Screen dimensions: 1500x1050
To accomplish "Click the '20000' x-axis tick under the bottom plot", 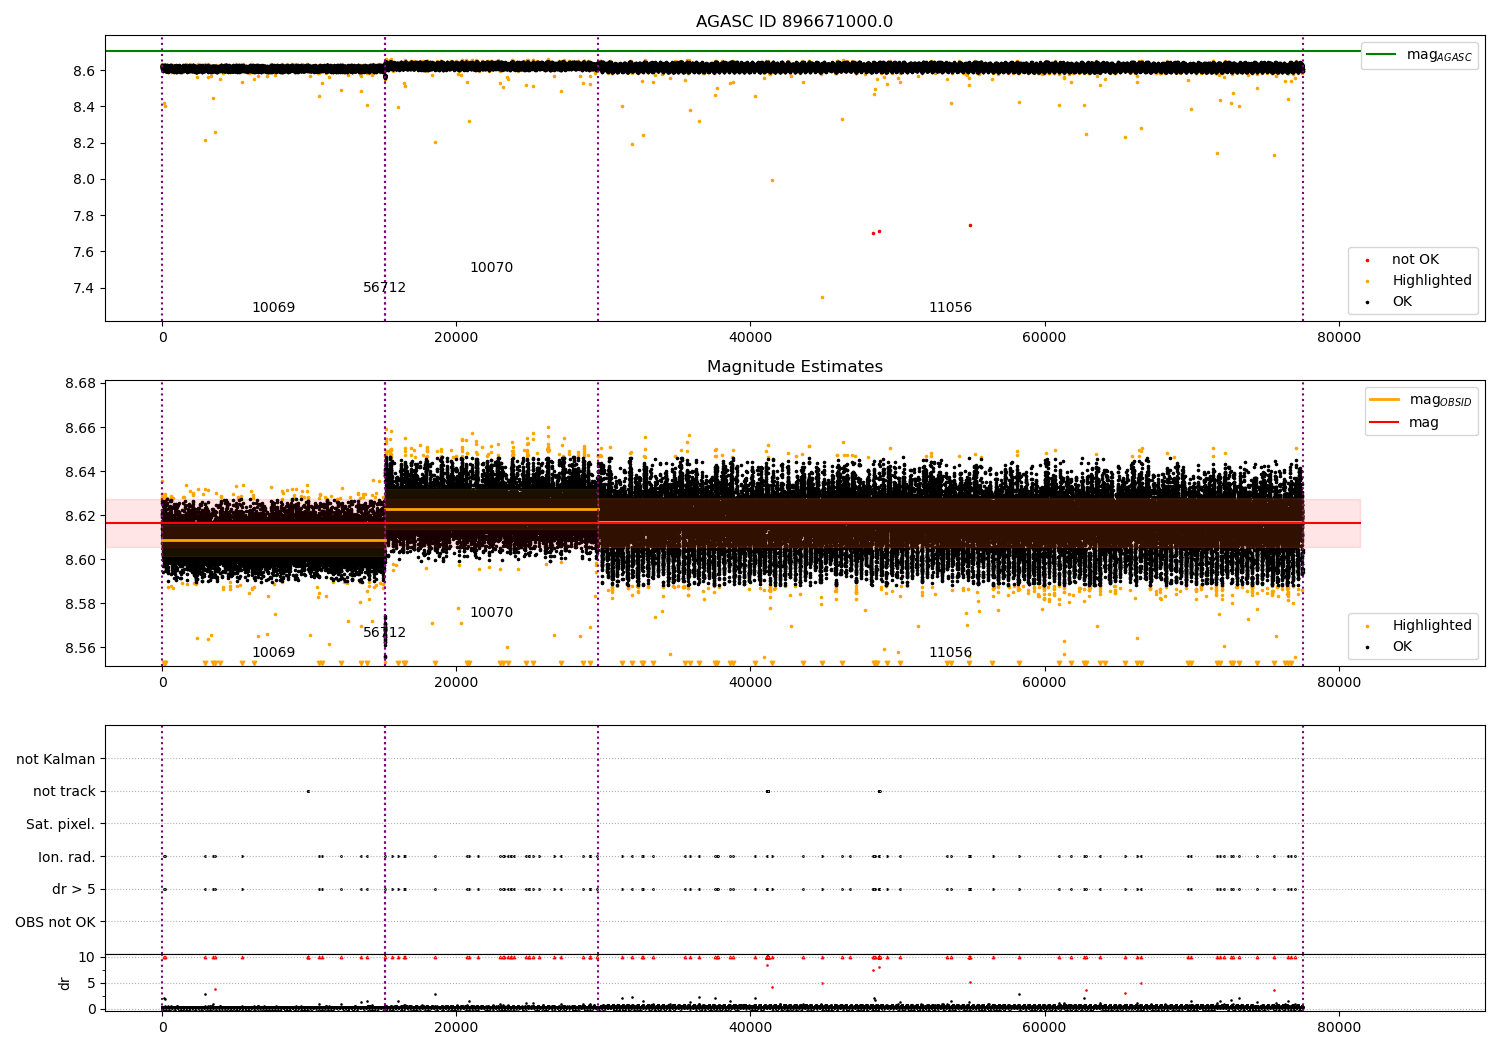I will point(456,1026).
